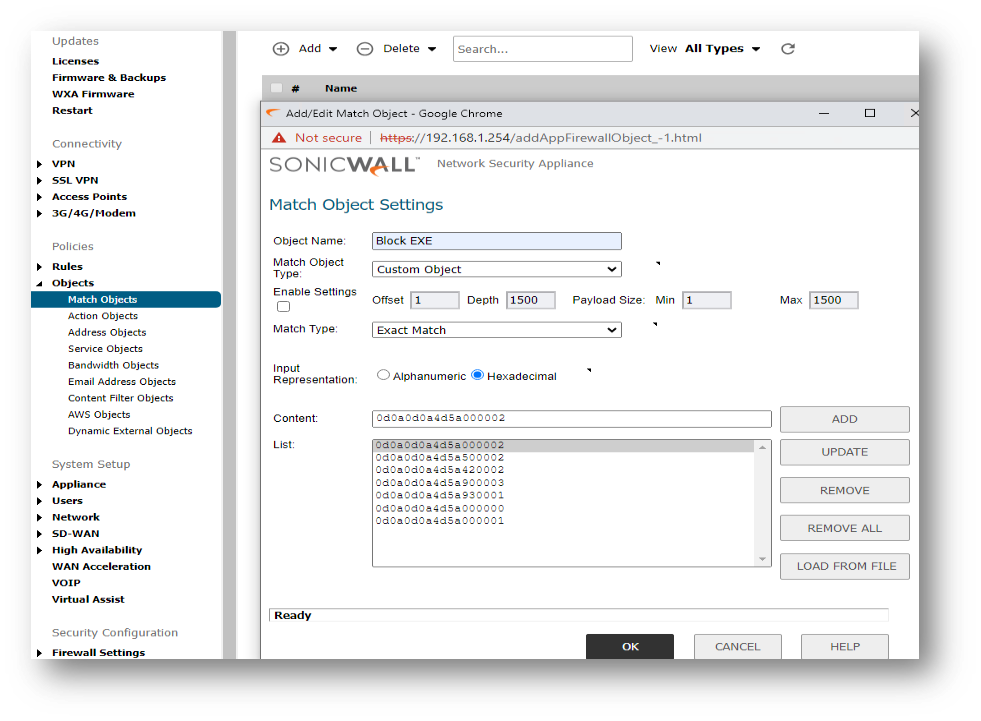Image resolution: width=981 pixels, height=721 pixels.
Task: Toggle the Enable Settings checkbox
Action: (x=283, y=306)
